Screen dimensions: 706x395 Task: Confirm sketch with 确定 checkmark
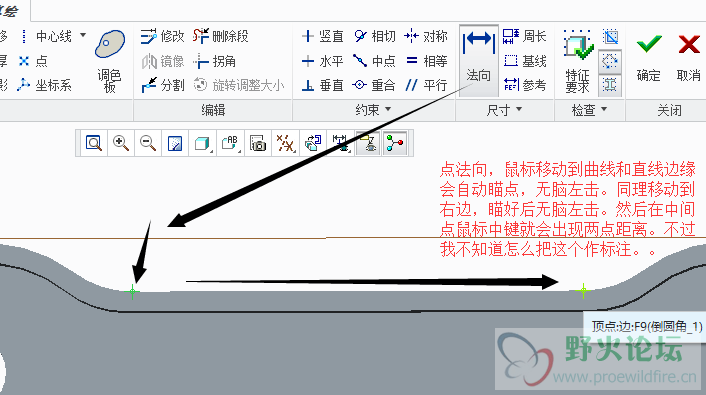(648, 58)
